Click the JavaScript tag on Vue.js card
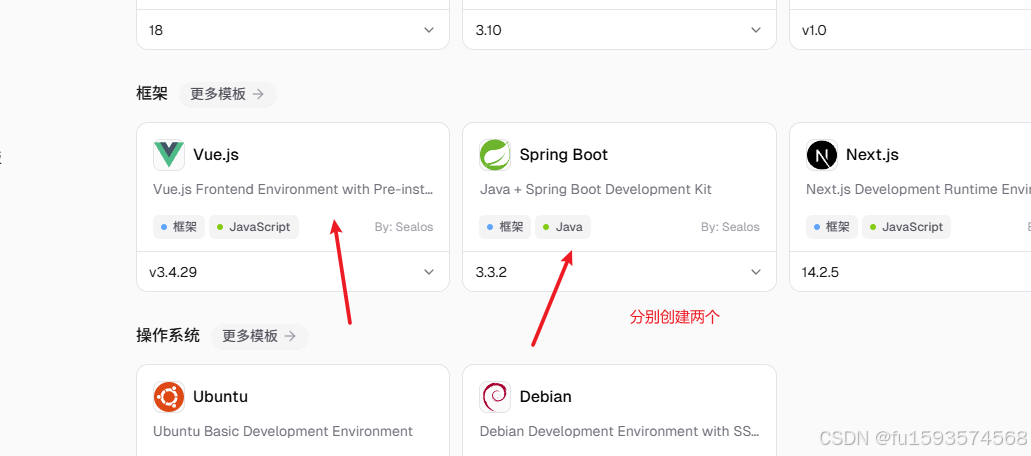 (x=254, y=227)
